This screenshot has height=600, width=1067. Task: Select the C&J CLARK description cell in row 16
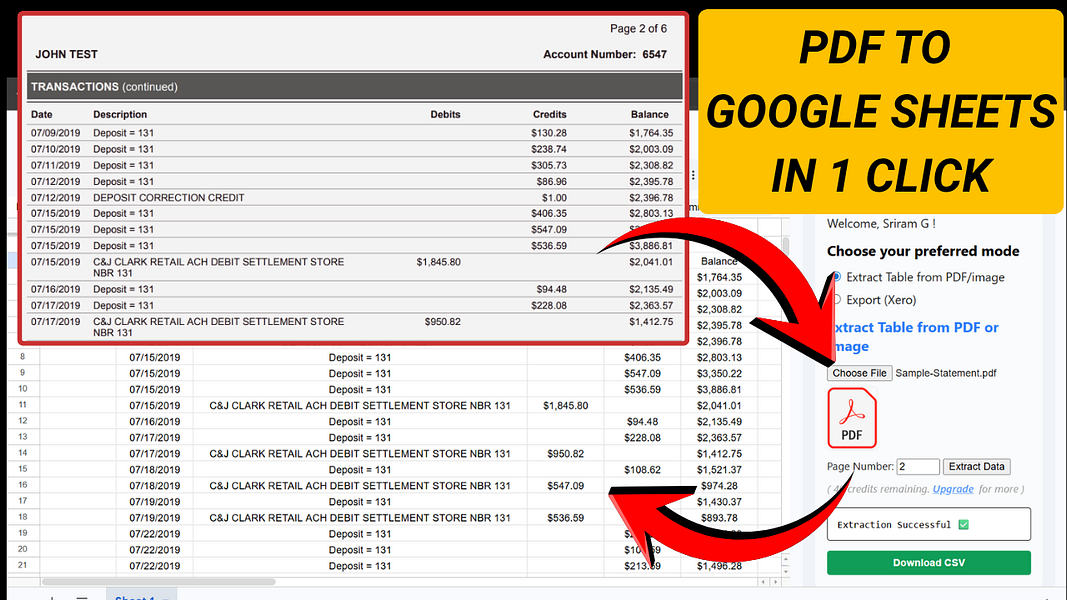tap(360, 486)
